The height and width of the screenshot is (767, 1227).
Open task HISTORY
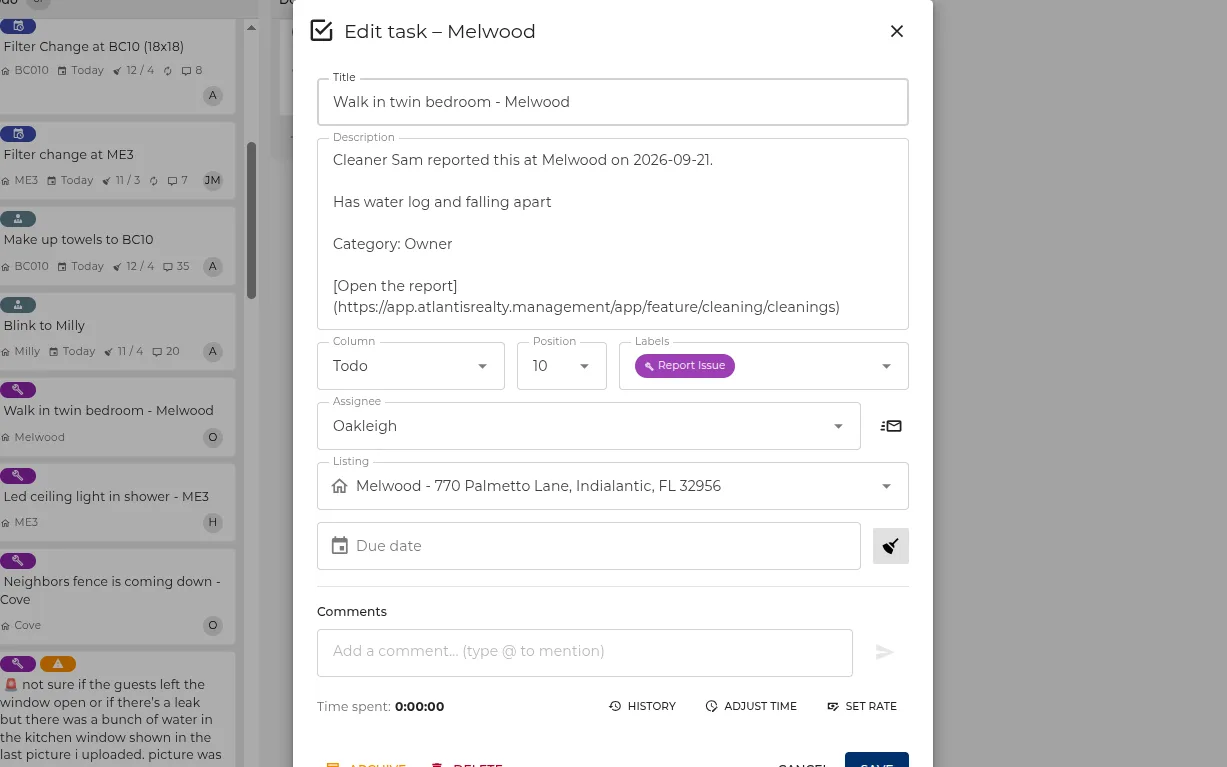(643, 706)
